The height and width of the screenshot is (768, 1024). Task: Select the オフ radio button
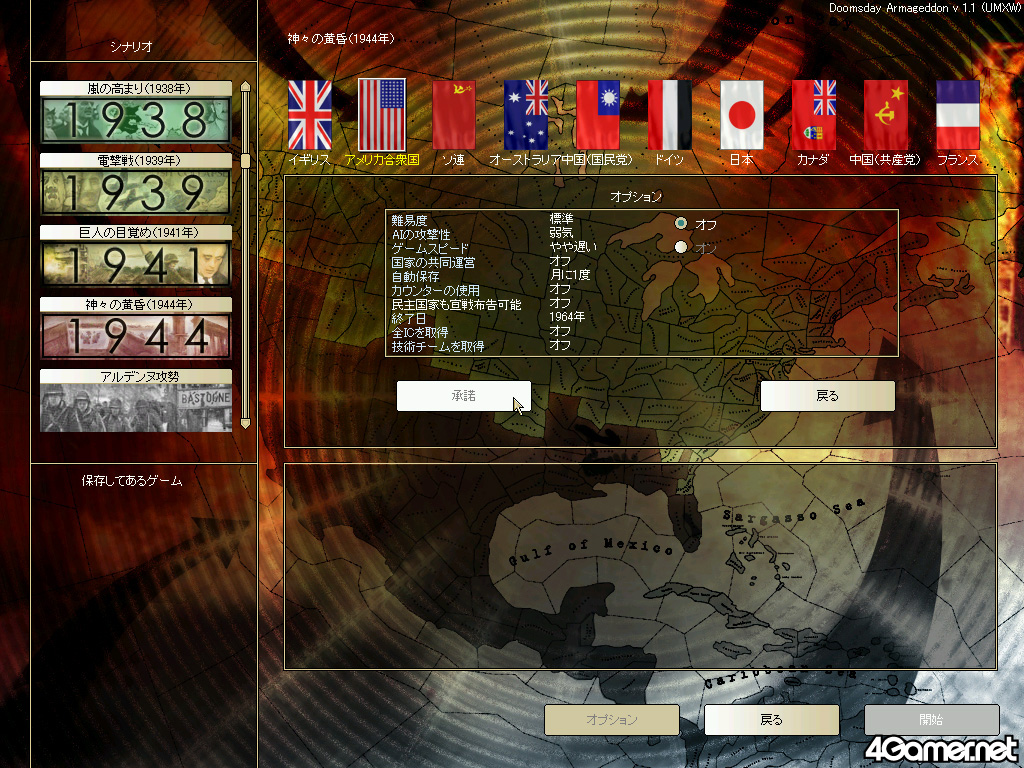click(681, 223)
